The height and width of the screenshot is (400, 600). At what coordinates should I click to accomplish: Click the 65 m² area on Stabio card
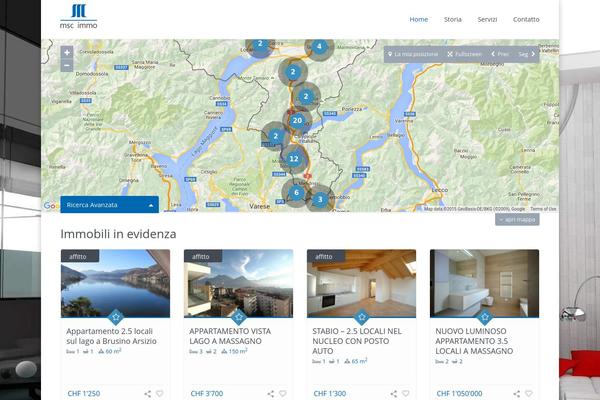pyautogui.click(x=356, y=361)
